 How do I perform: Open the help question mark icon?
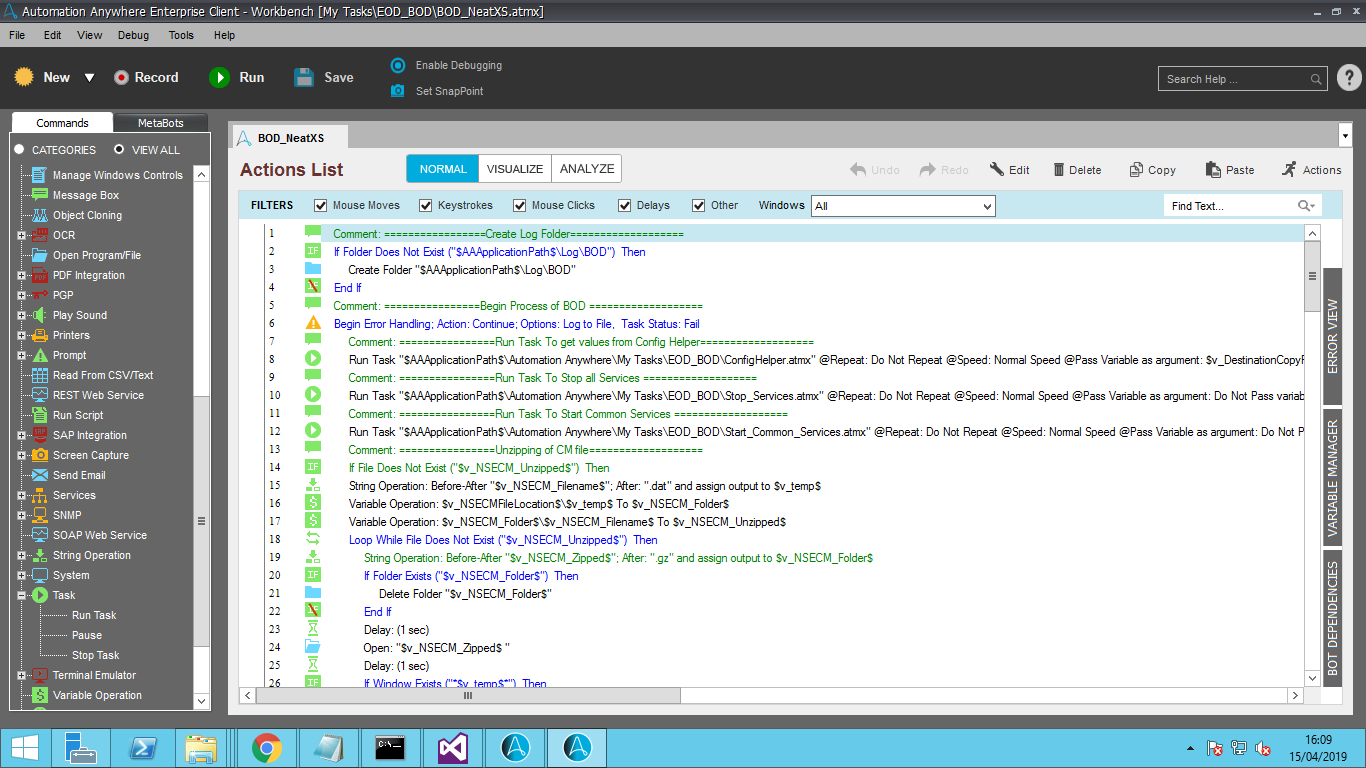[x=1349, y=77]
